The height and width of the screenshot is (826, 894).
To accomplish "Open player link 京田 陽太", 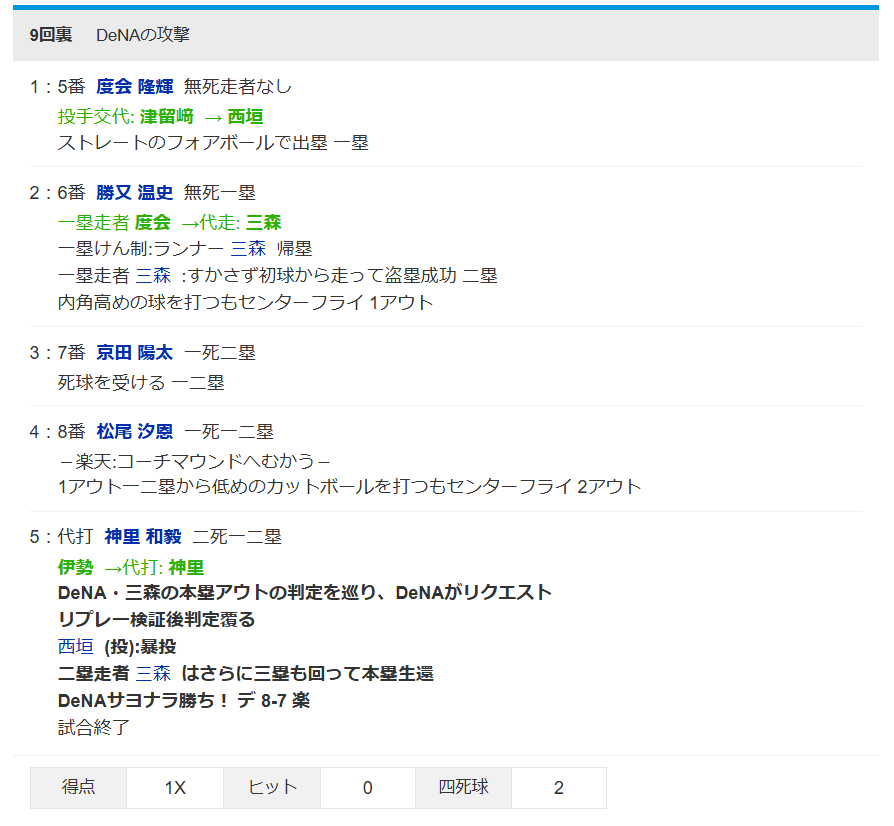I will 135,353.
